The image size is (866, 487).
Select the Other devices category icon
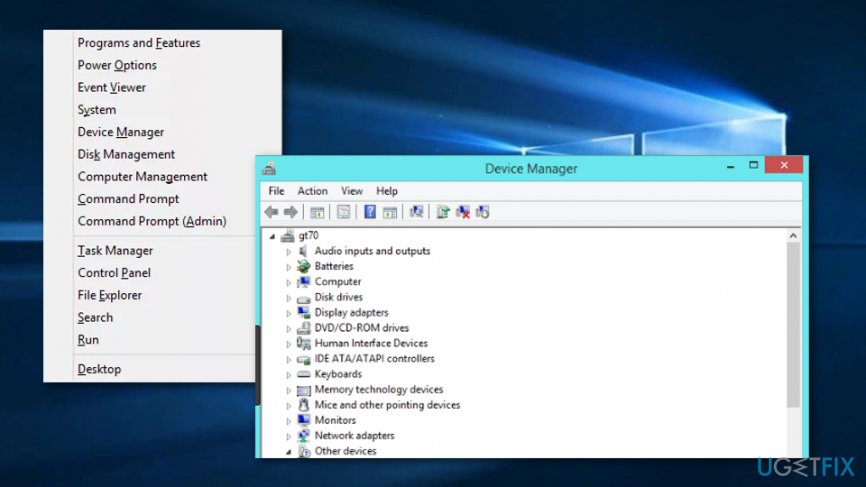tap(303, 452)
